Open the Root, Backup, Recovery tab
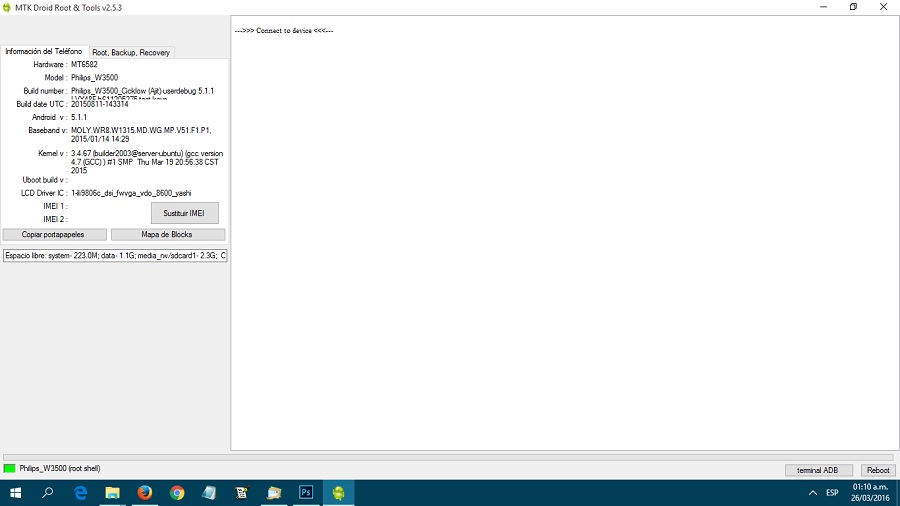The height and width of the screenshot is (506, 900). point(131,52)
